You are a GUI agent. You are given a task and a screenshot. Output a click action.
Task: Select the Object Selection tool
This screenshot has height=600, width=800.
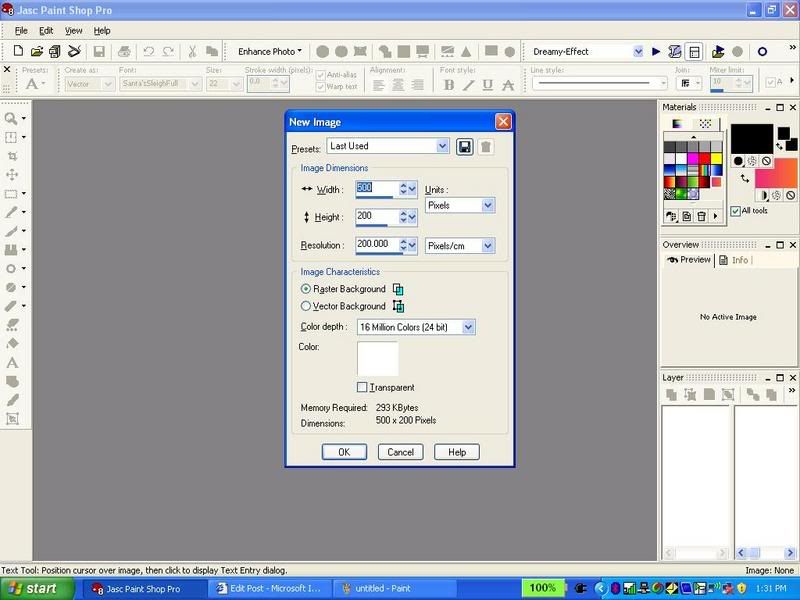pos(12,419)
